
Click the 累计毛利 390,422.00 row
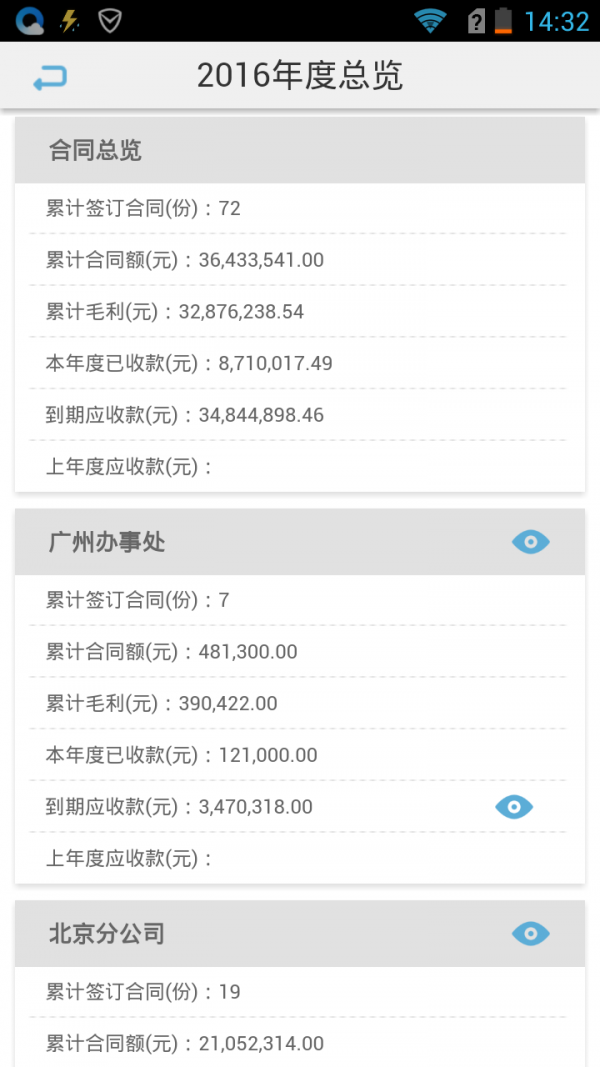300,703
